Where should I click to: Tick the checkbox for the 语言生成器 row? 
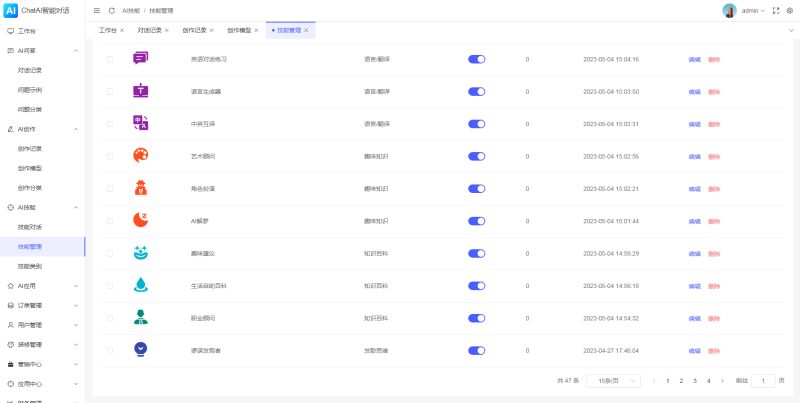pyautogui.click(x=110, y=91)
